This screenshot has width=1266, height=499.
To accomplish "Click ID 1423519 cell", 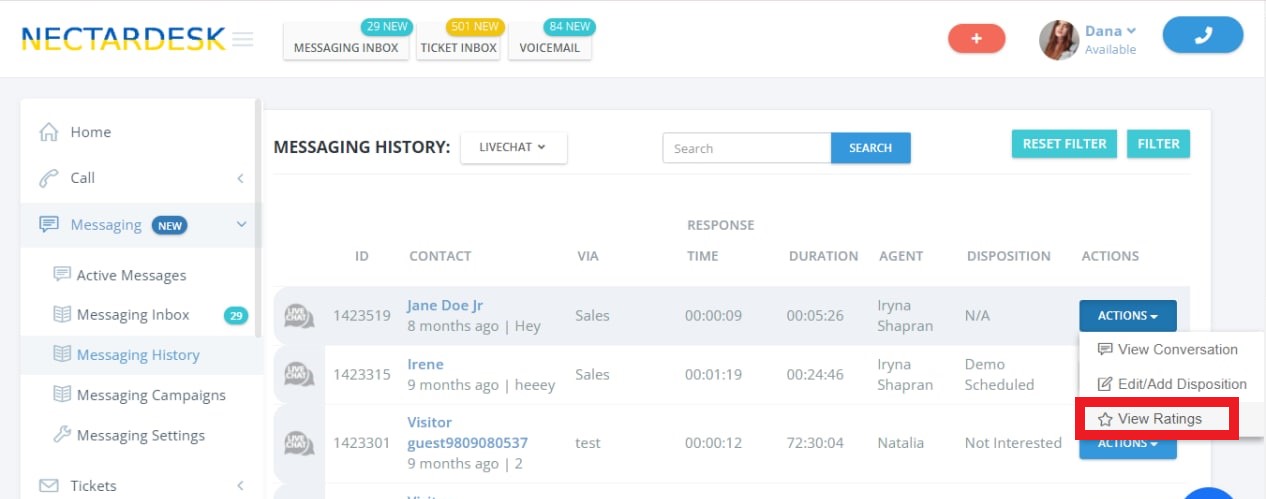I will (x=362, y=316).
